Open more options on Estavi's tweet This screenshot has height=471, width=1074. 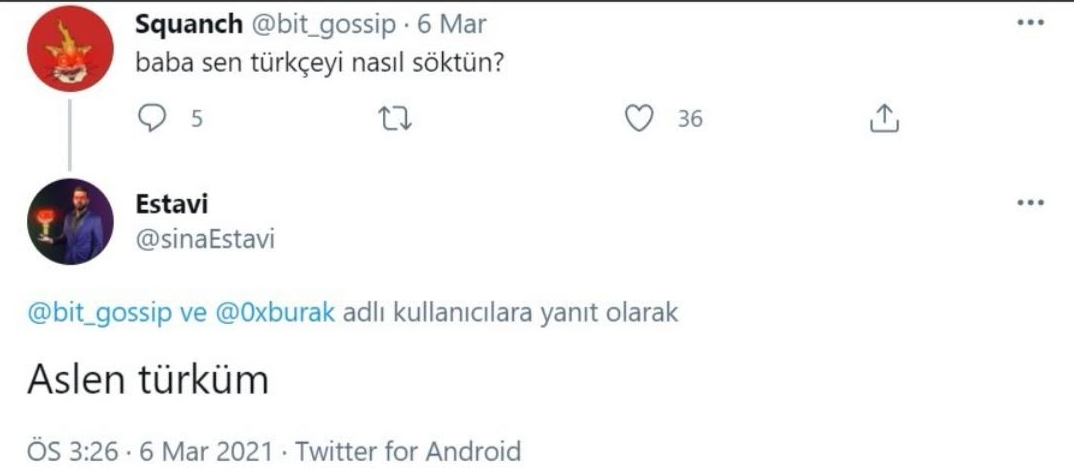pyautogui.click(x=1029, y=203)
